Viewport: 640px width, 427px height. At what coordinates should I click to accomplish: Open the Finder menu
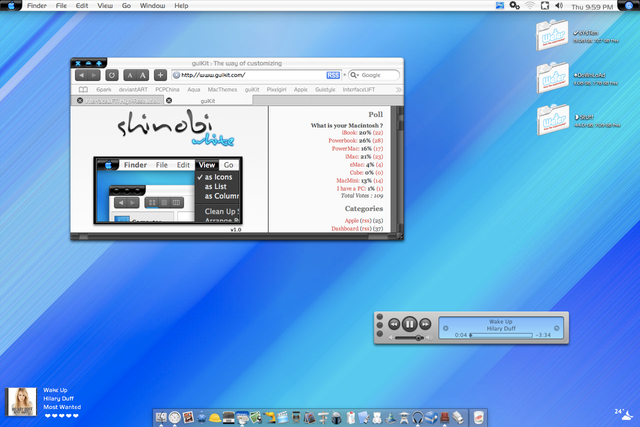(x=37, y=6)
